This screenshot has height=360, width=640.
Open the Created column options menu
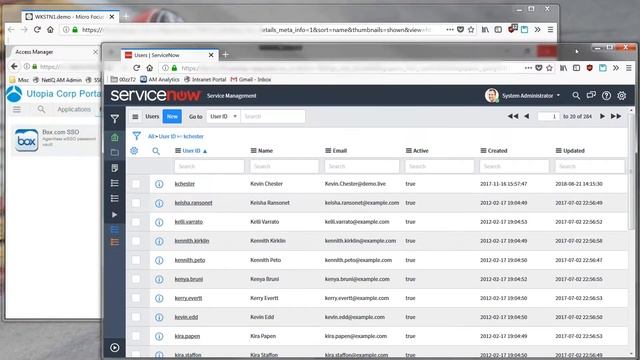[x=484, y=151]
